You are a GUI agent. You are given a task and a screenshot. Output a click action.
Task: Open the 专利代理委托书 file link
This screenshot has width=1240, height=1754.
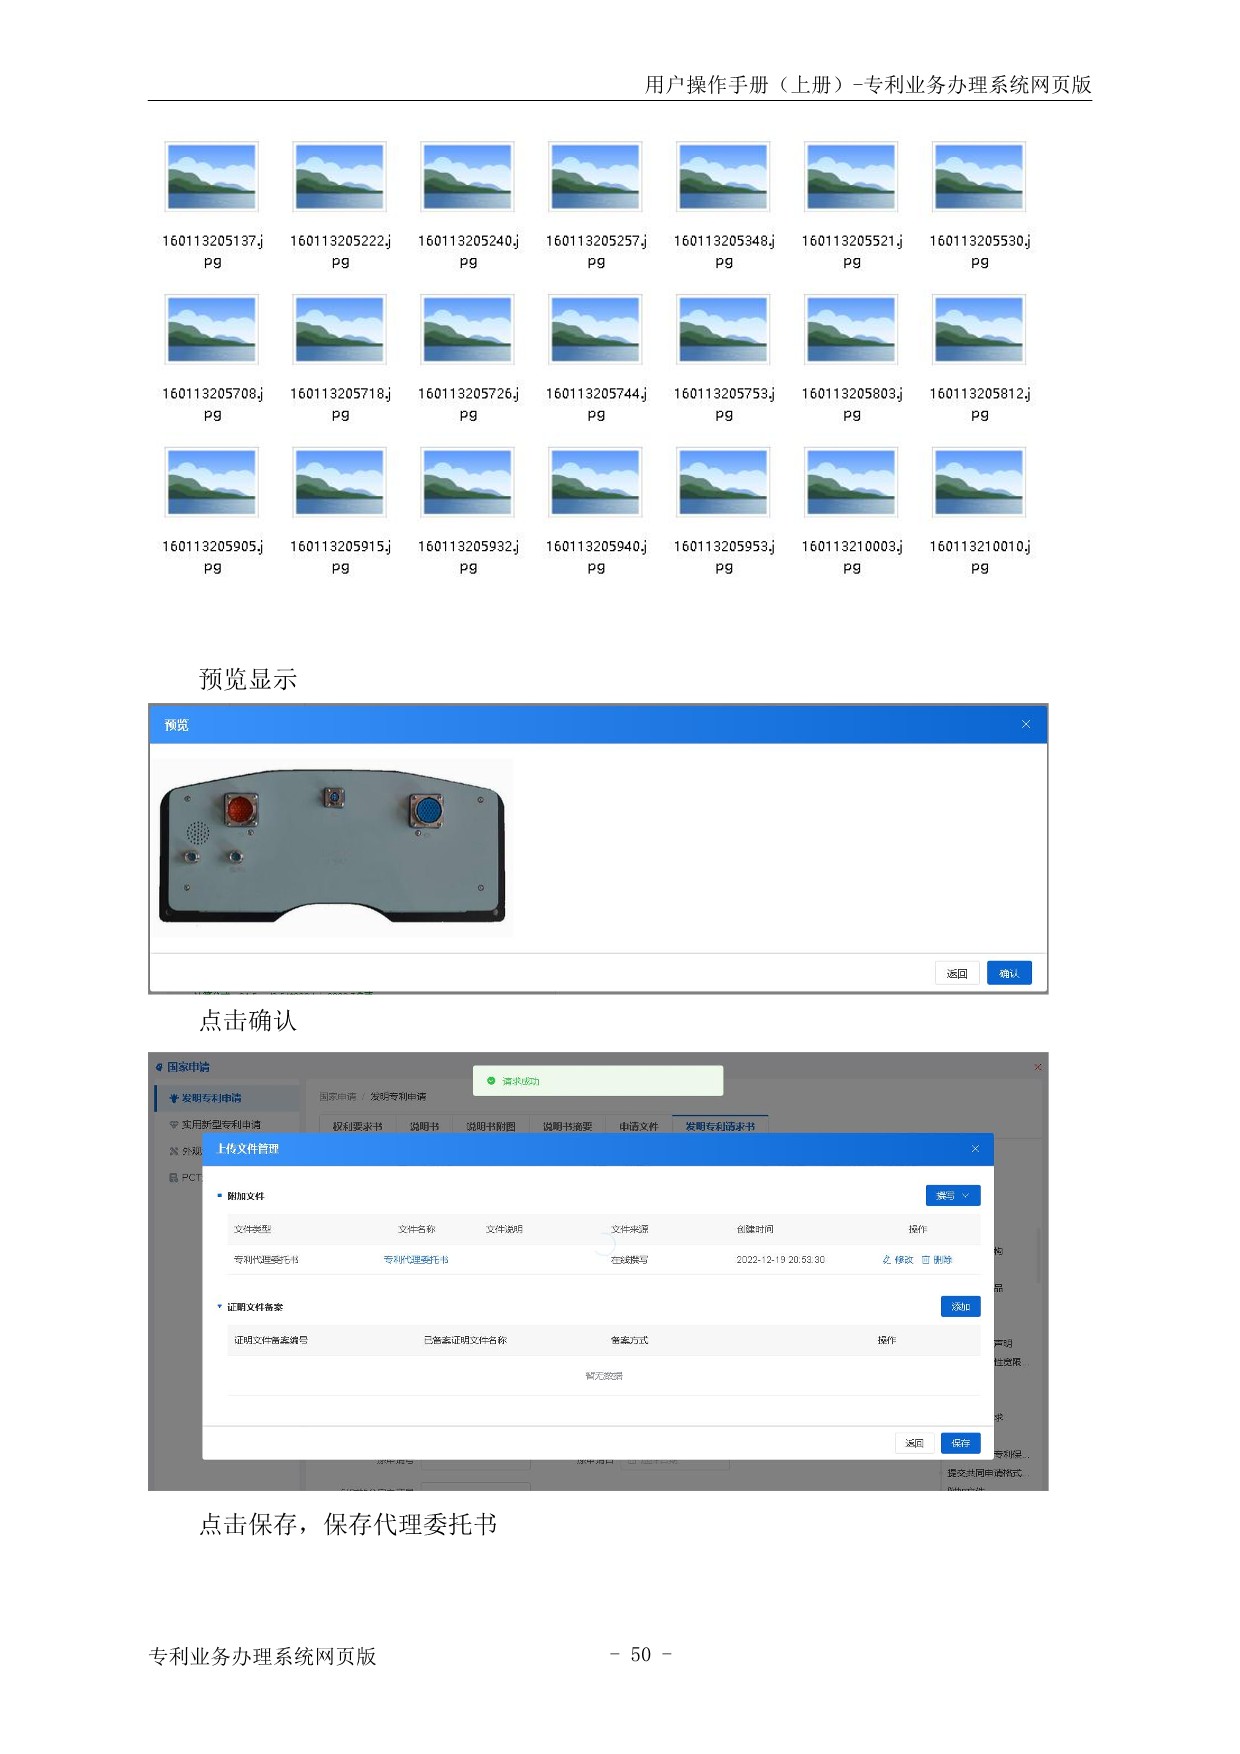416,1260
